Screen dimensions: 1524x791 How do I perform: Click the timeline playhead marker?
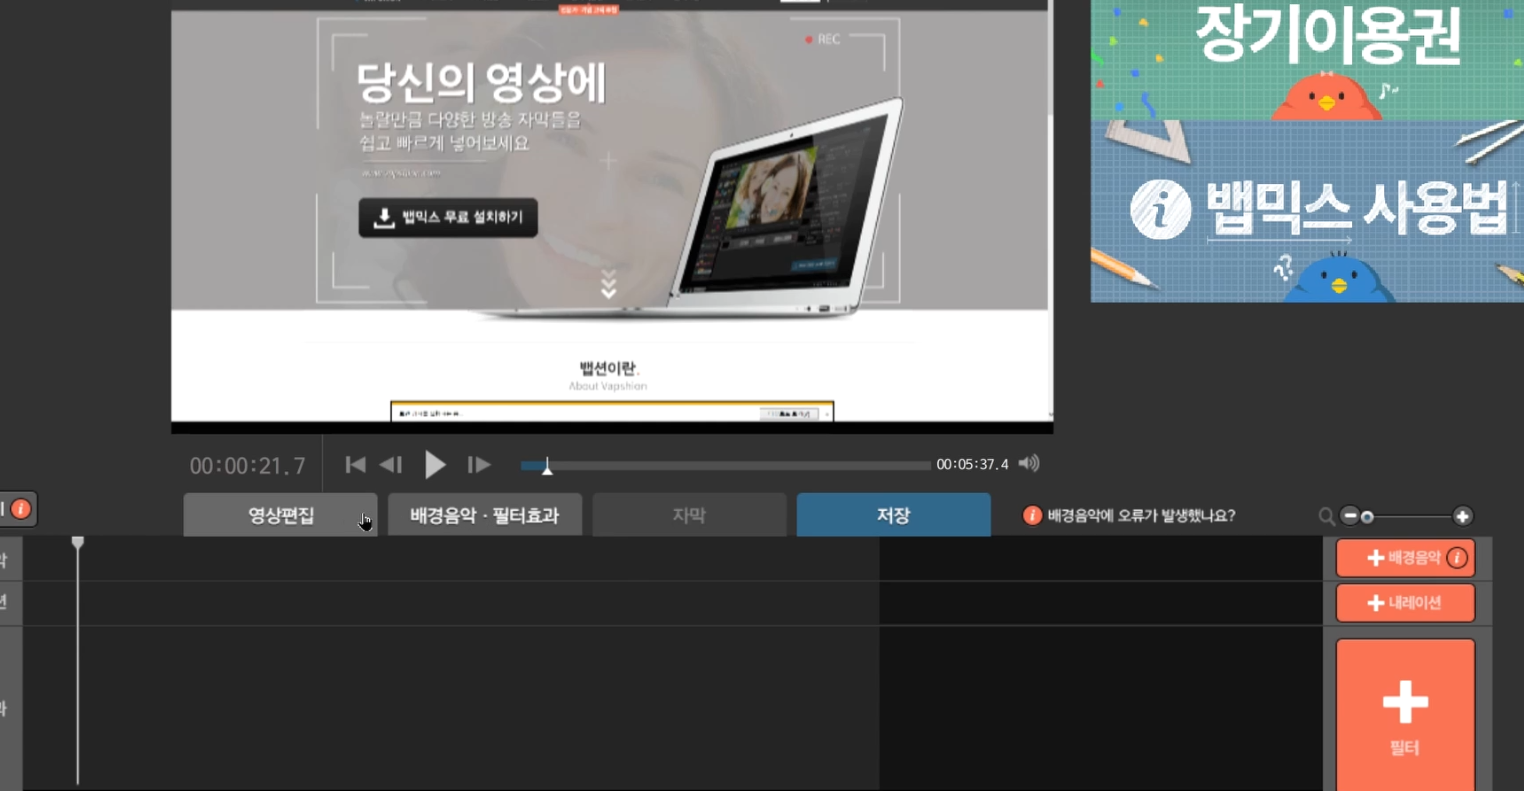pos(78,543)
